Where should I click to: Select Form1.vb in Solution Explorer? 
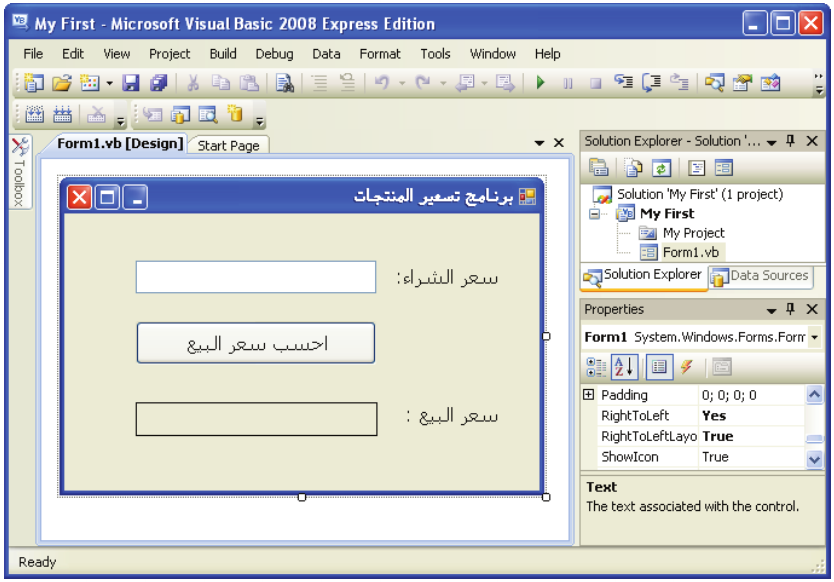690,252
